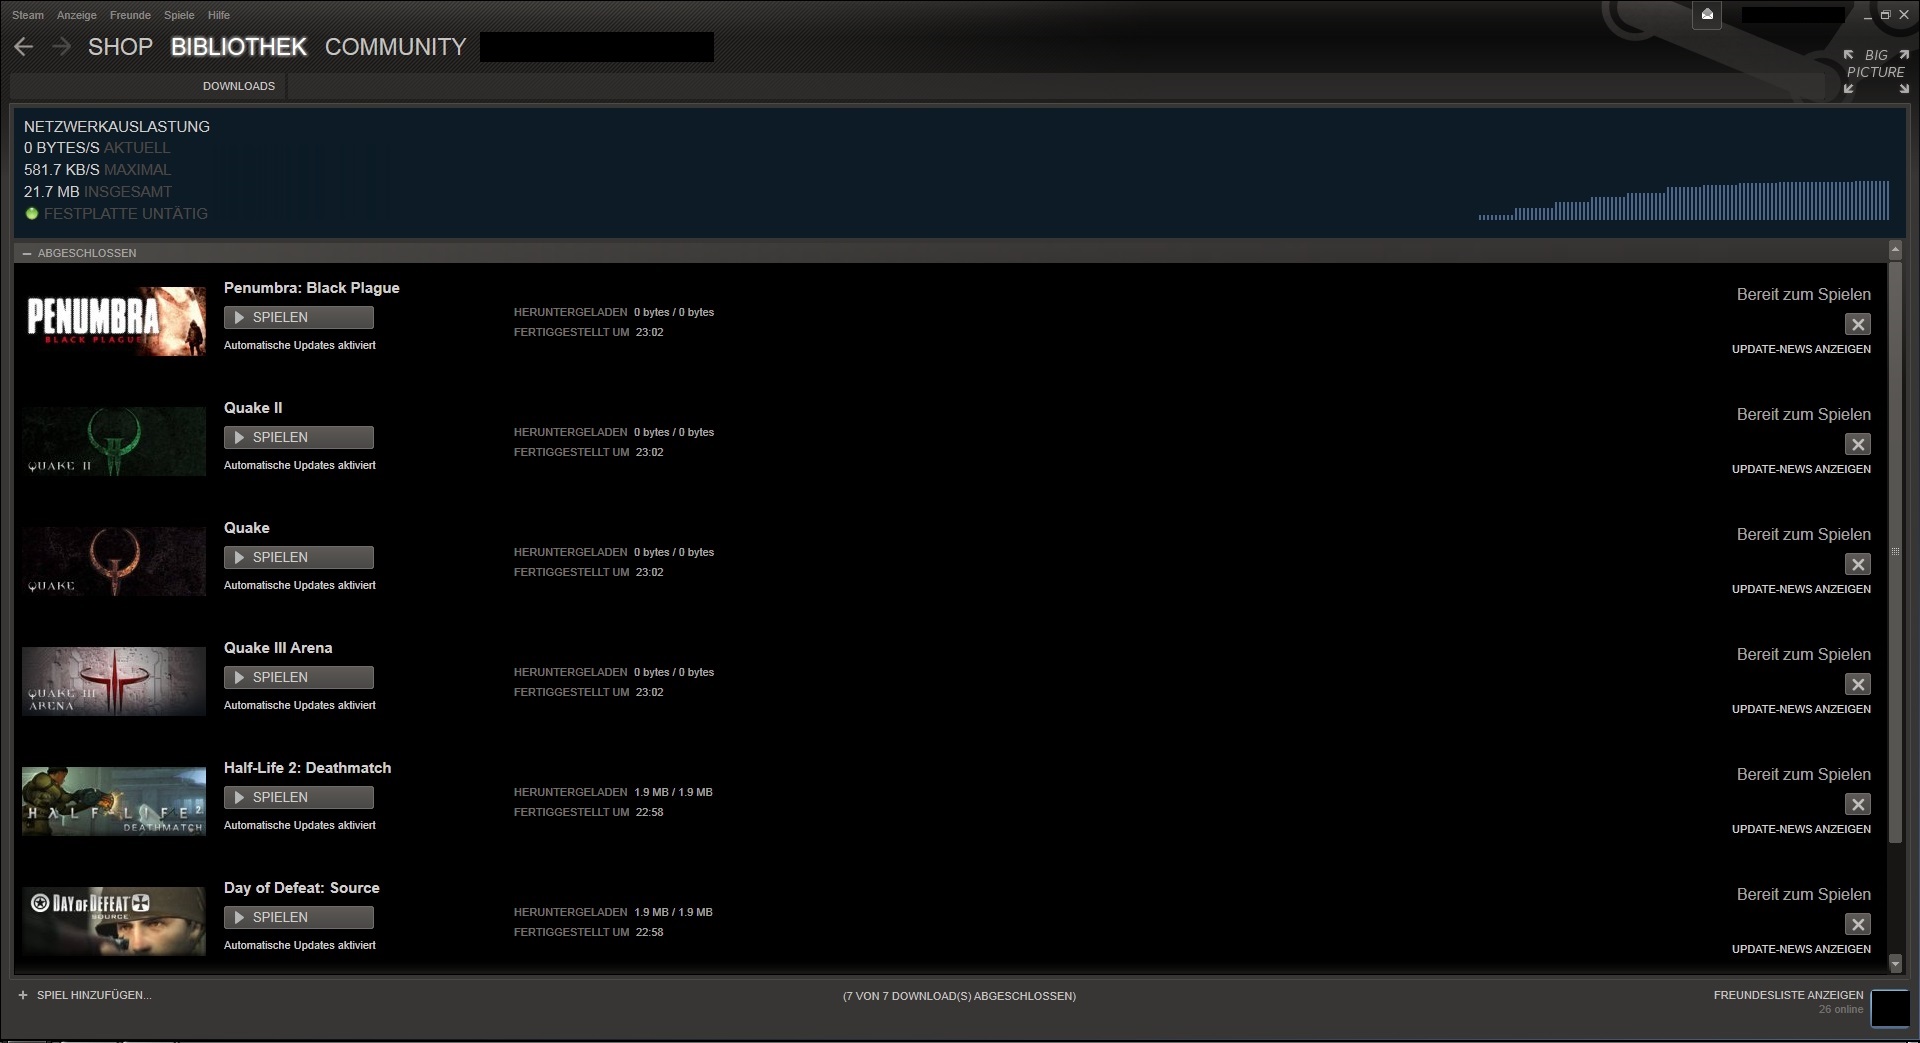Play Day of Defeat: Source
This screenshot has height=1043, width=1920.
299,917
